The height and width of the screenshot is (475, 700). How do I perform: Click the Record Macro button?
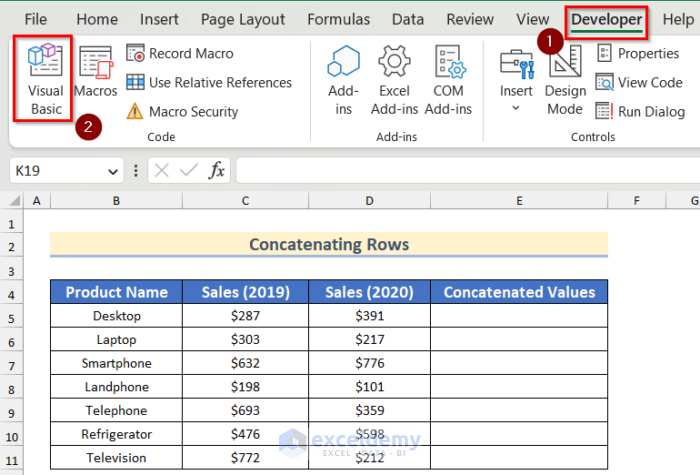[x=180, y=54]
